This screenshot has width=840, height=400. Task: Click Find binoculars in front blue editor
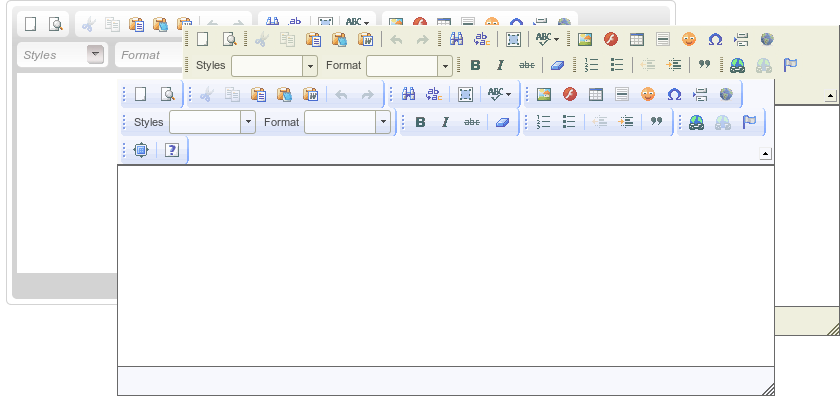click(408, 95)
